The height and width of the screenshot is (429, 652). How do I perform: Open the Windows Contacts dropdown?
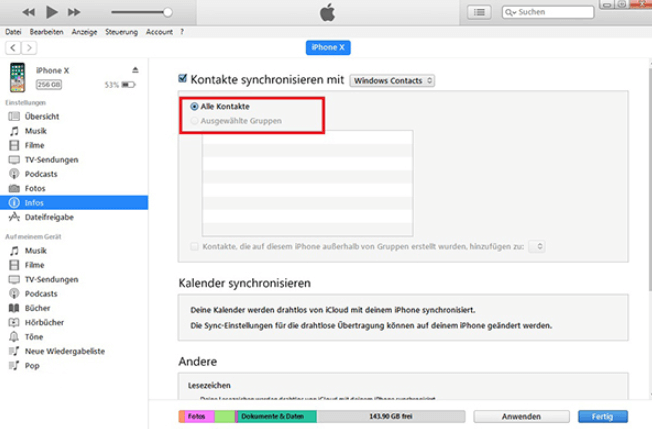coord(392,79)
